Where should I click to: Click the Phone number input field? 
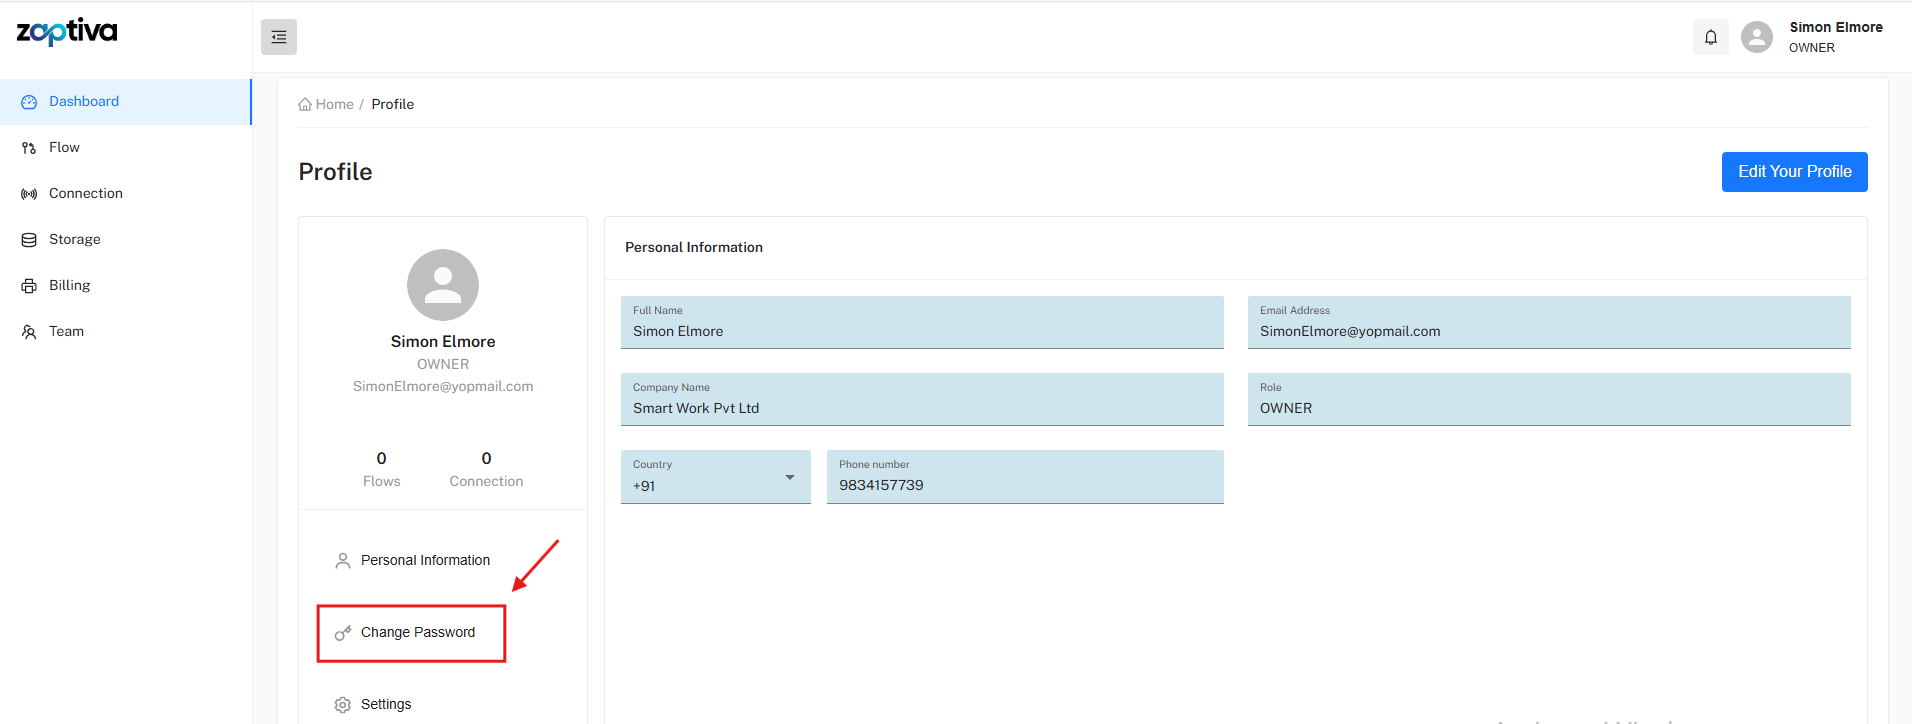[1024, 485]
